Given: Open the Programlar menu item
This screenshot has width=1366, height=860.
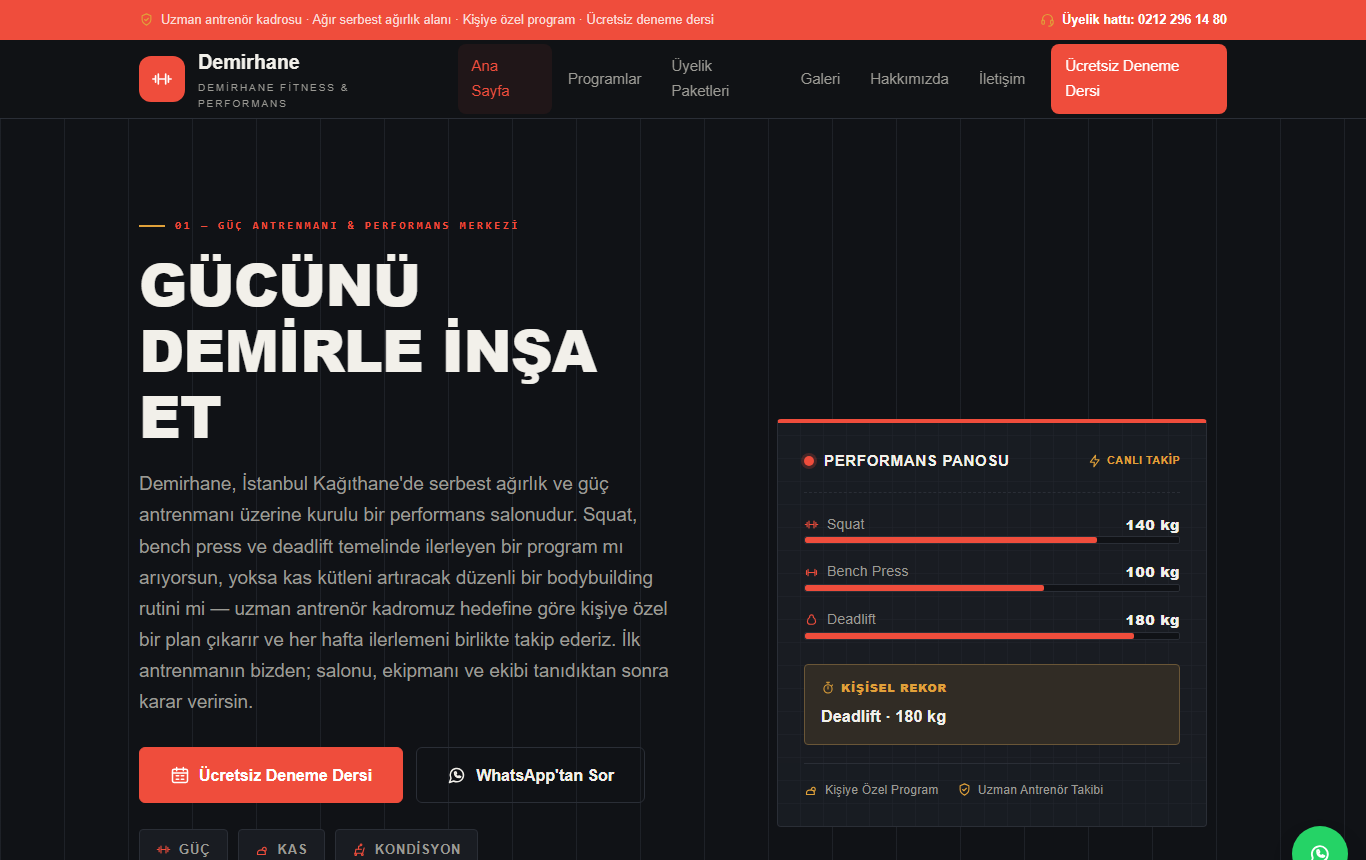Looking at the screenshot, I should click(605, 79).
